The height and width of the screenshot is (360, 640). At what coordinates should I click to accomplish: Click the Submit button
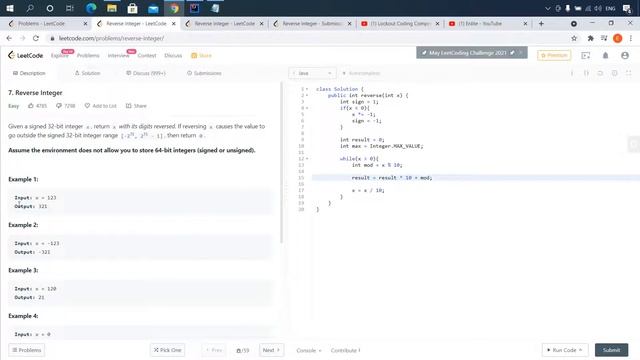tap(611, 350)
